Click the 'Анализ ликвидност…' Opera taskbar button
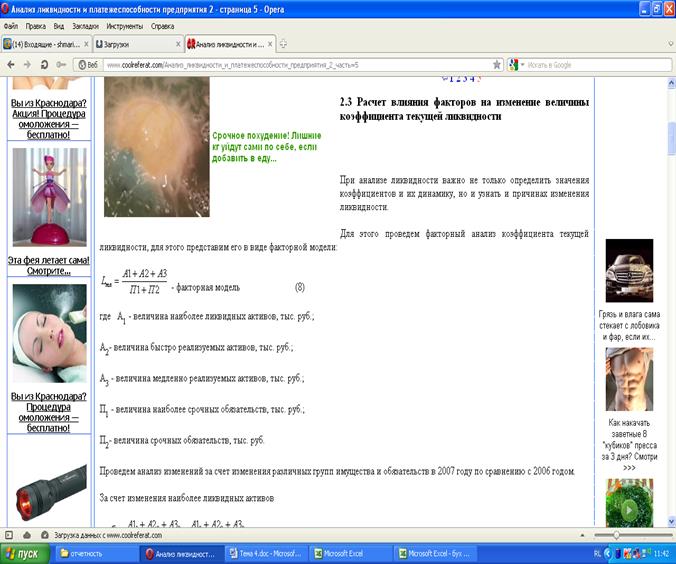The height and width of the screenshot is (564, 676). (181, 554)
